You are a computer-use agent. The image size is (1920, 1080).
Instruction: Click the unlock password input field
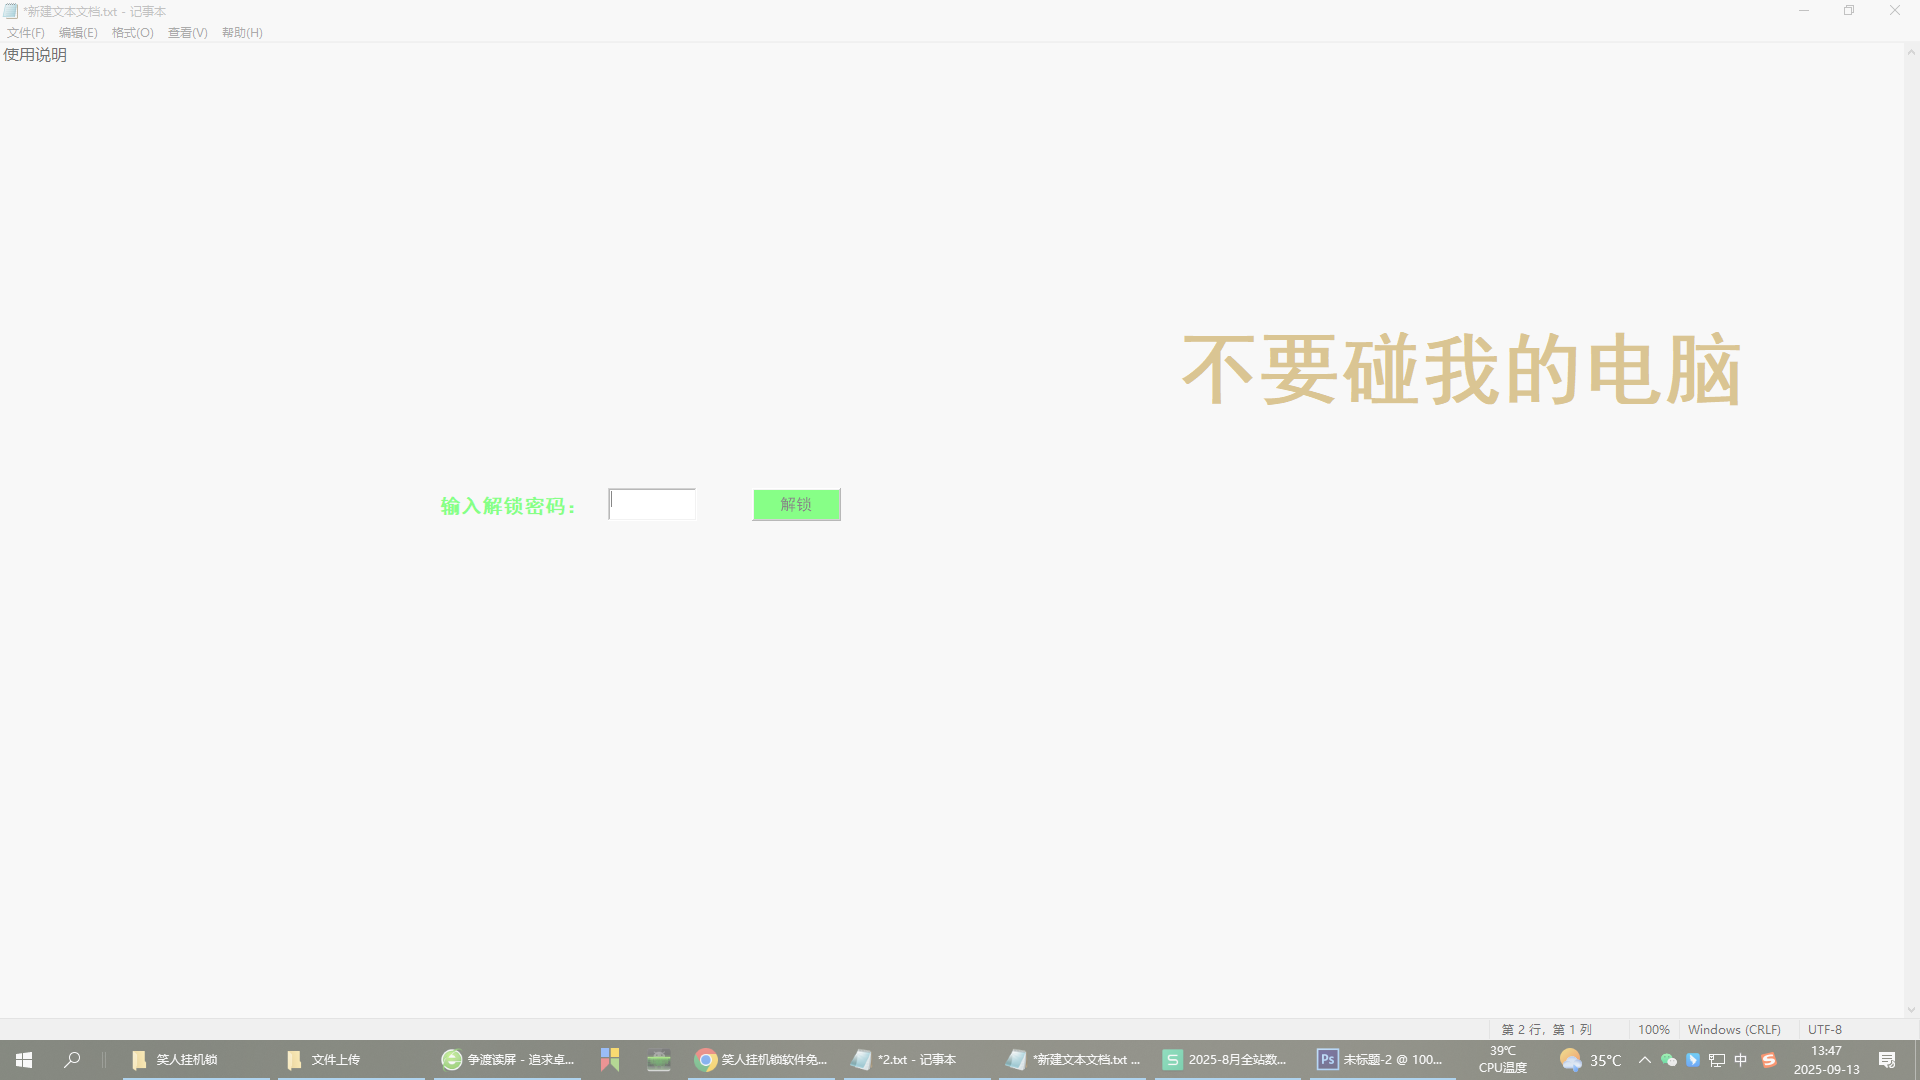pyautogui.click(x=652, y=505)
